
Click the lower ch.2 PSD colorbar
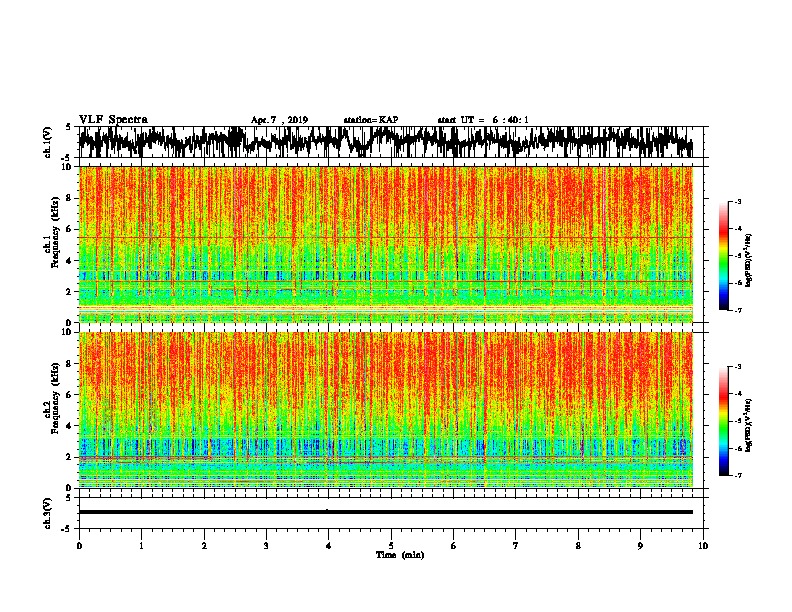point(724,421)
